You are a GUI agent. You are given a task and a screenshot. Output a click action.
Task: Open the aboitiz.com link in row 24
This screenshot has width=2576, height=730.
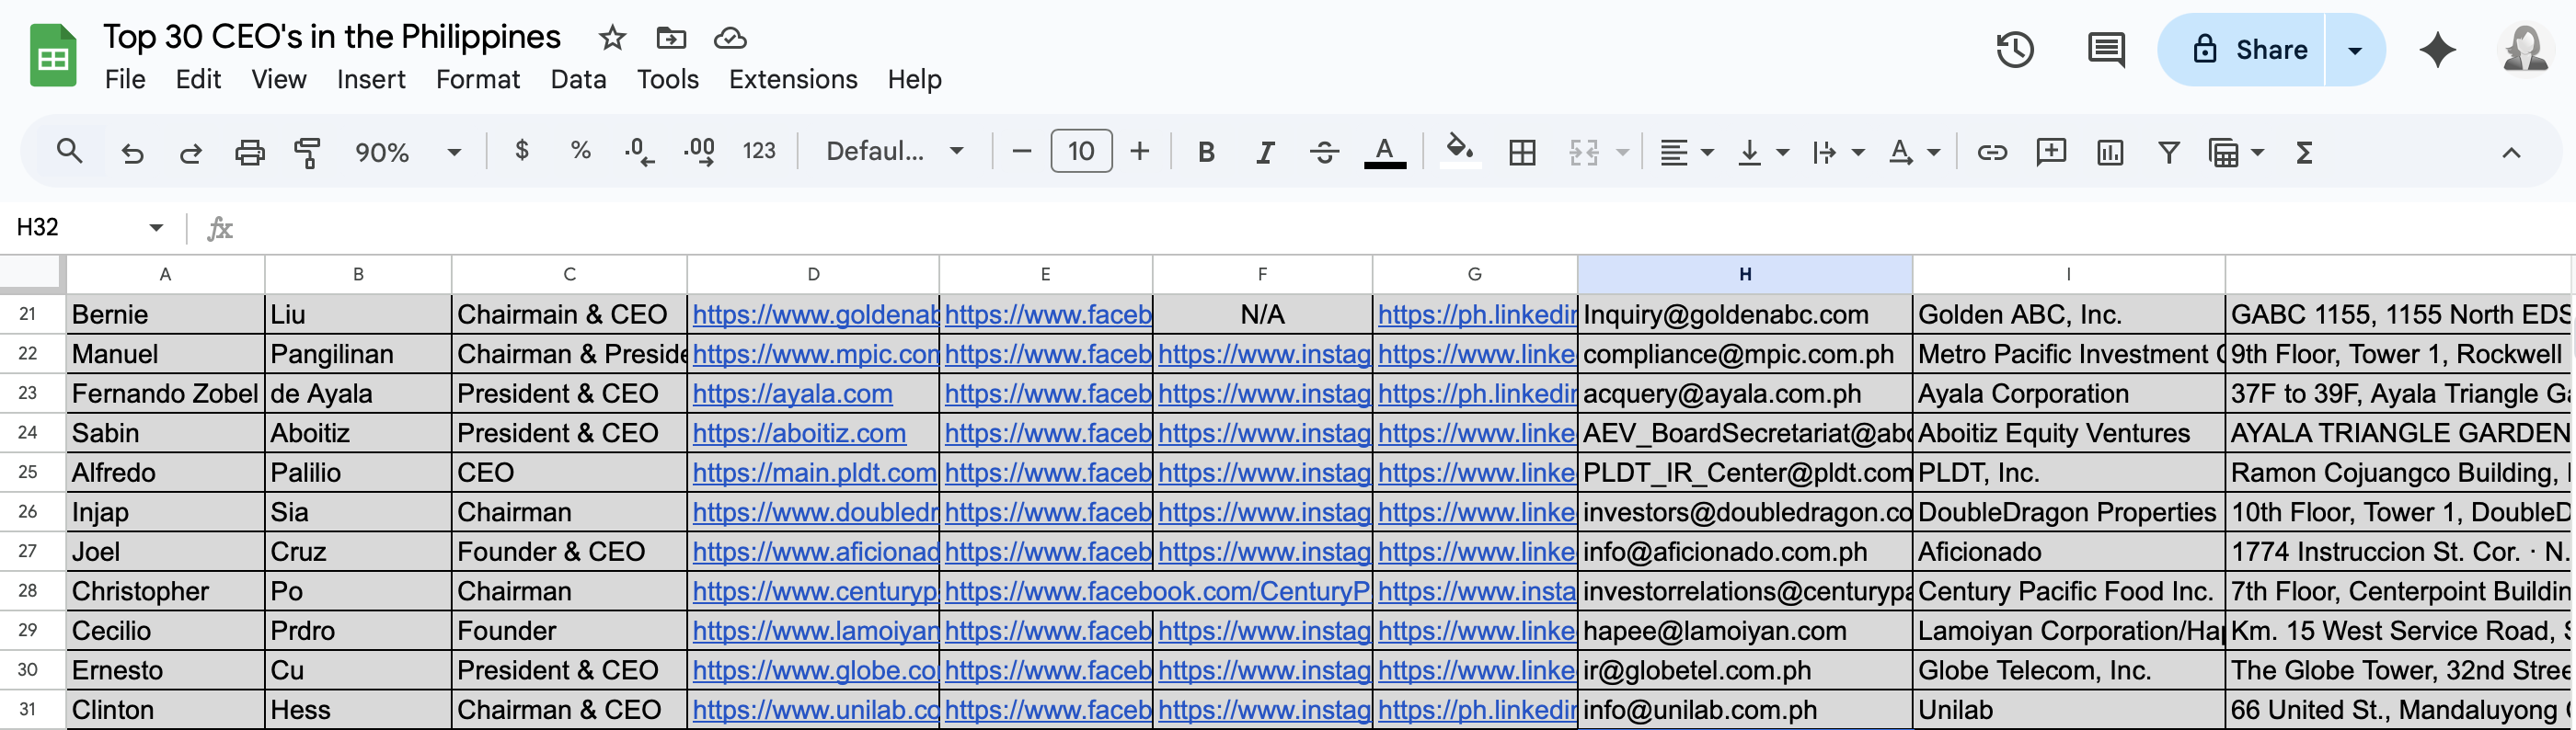coord(799,433)
